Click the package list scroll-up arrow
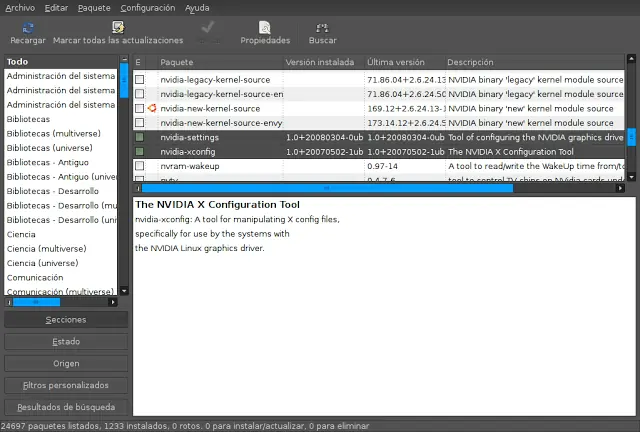This screenshot has width=640, height=432. click(631, 59)
